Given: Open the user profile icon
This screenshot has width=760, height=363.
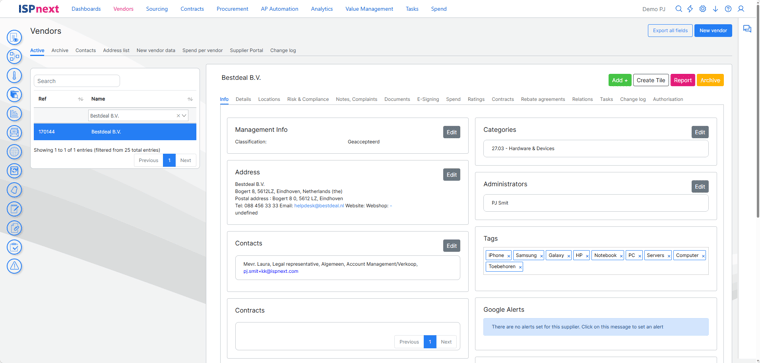Looking at the screenshot, I should point(741,9).
